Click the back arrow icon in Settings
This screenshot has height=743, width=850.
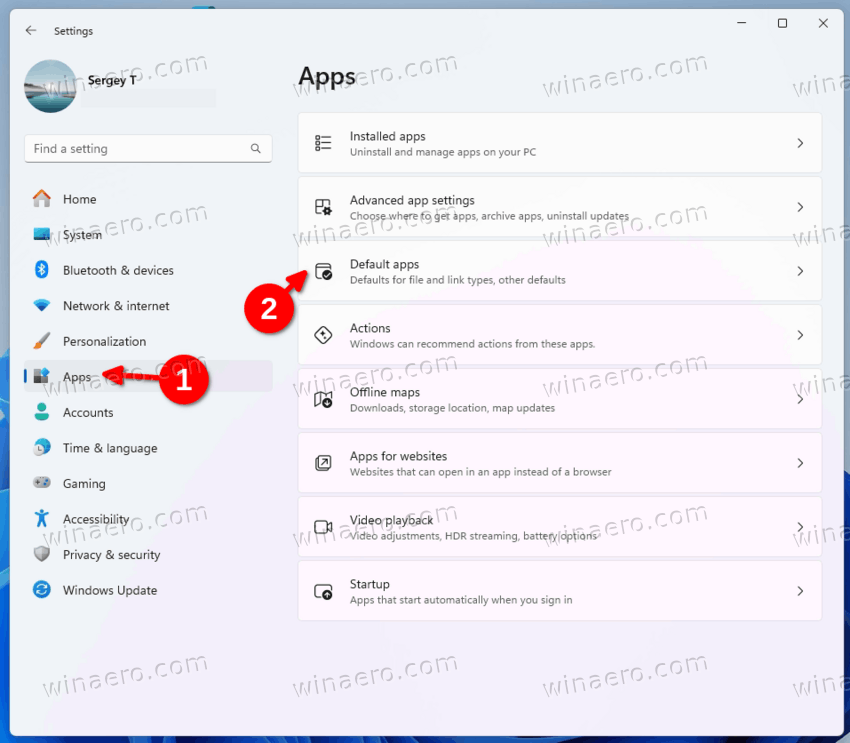(31, 30)
